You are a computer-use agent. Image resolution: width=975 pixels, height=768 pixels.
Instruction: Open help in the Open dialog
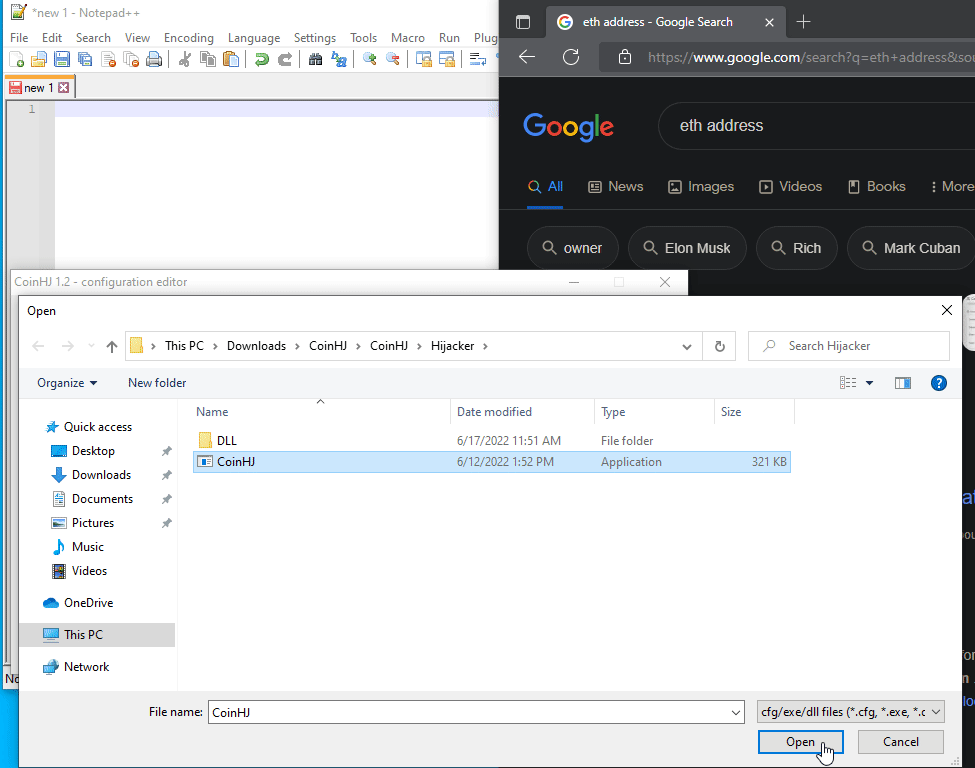[939, 383]
